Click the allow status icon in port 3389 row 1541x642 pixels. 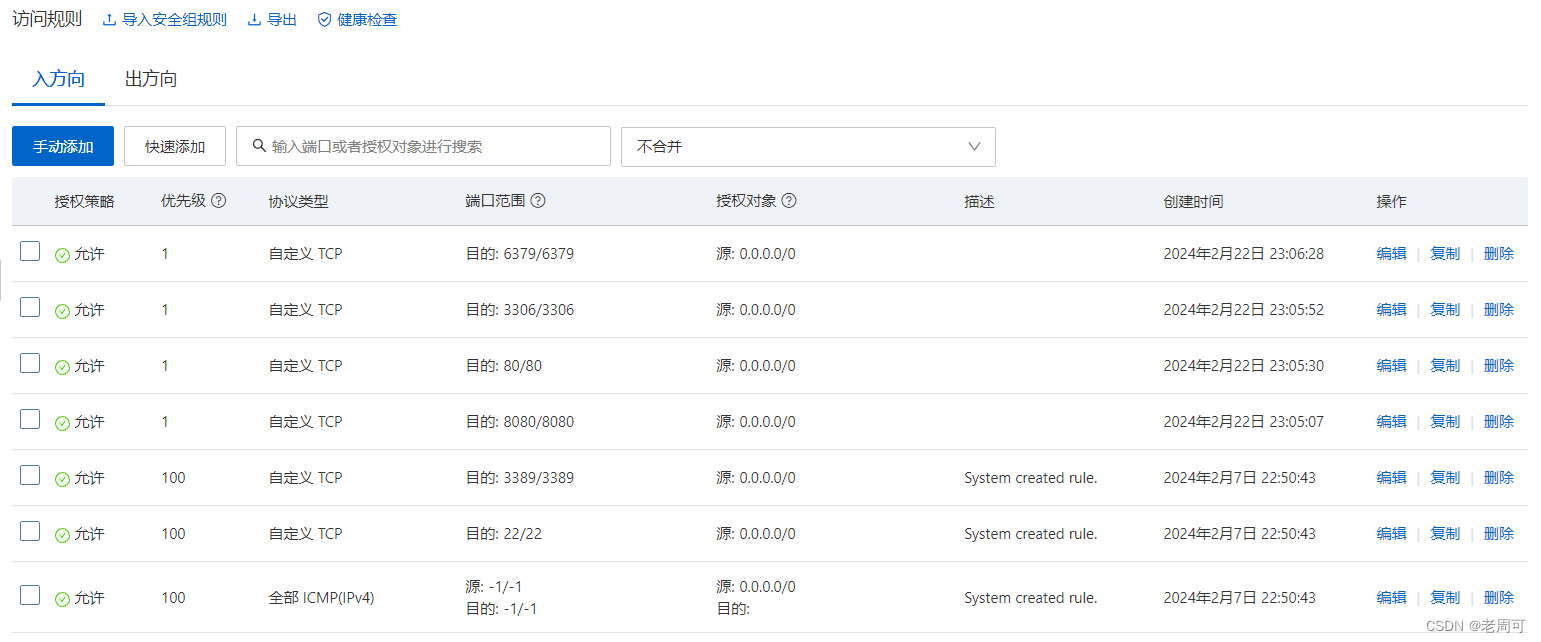click(62, 479)
